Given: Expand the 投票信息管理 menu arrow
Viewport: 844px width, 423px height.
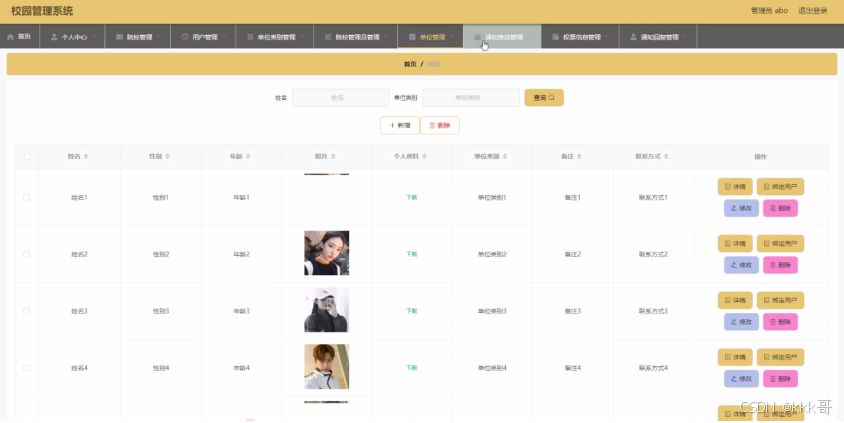Looking at the screenshot, I should pyautogui.click(x=607, y=37).
